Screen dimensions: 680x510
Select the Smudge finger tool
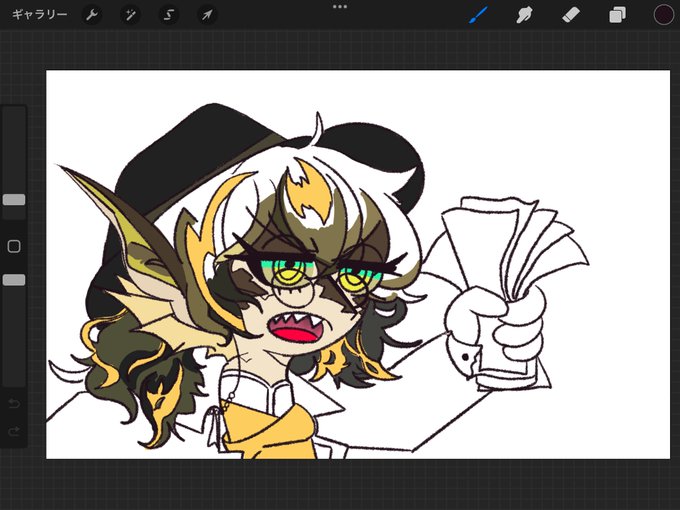[x=524, y=15]
